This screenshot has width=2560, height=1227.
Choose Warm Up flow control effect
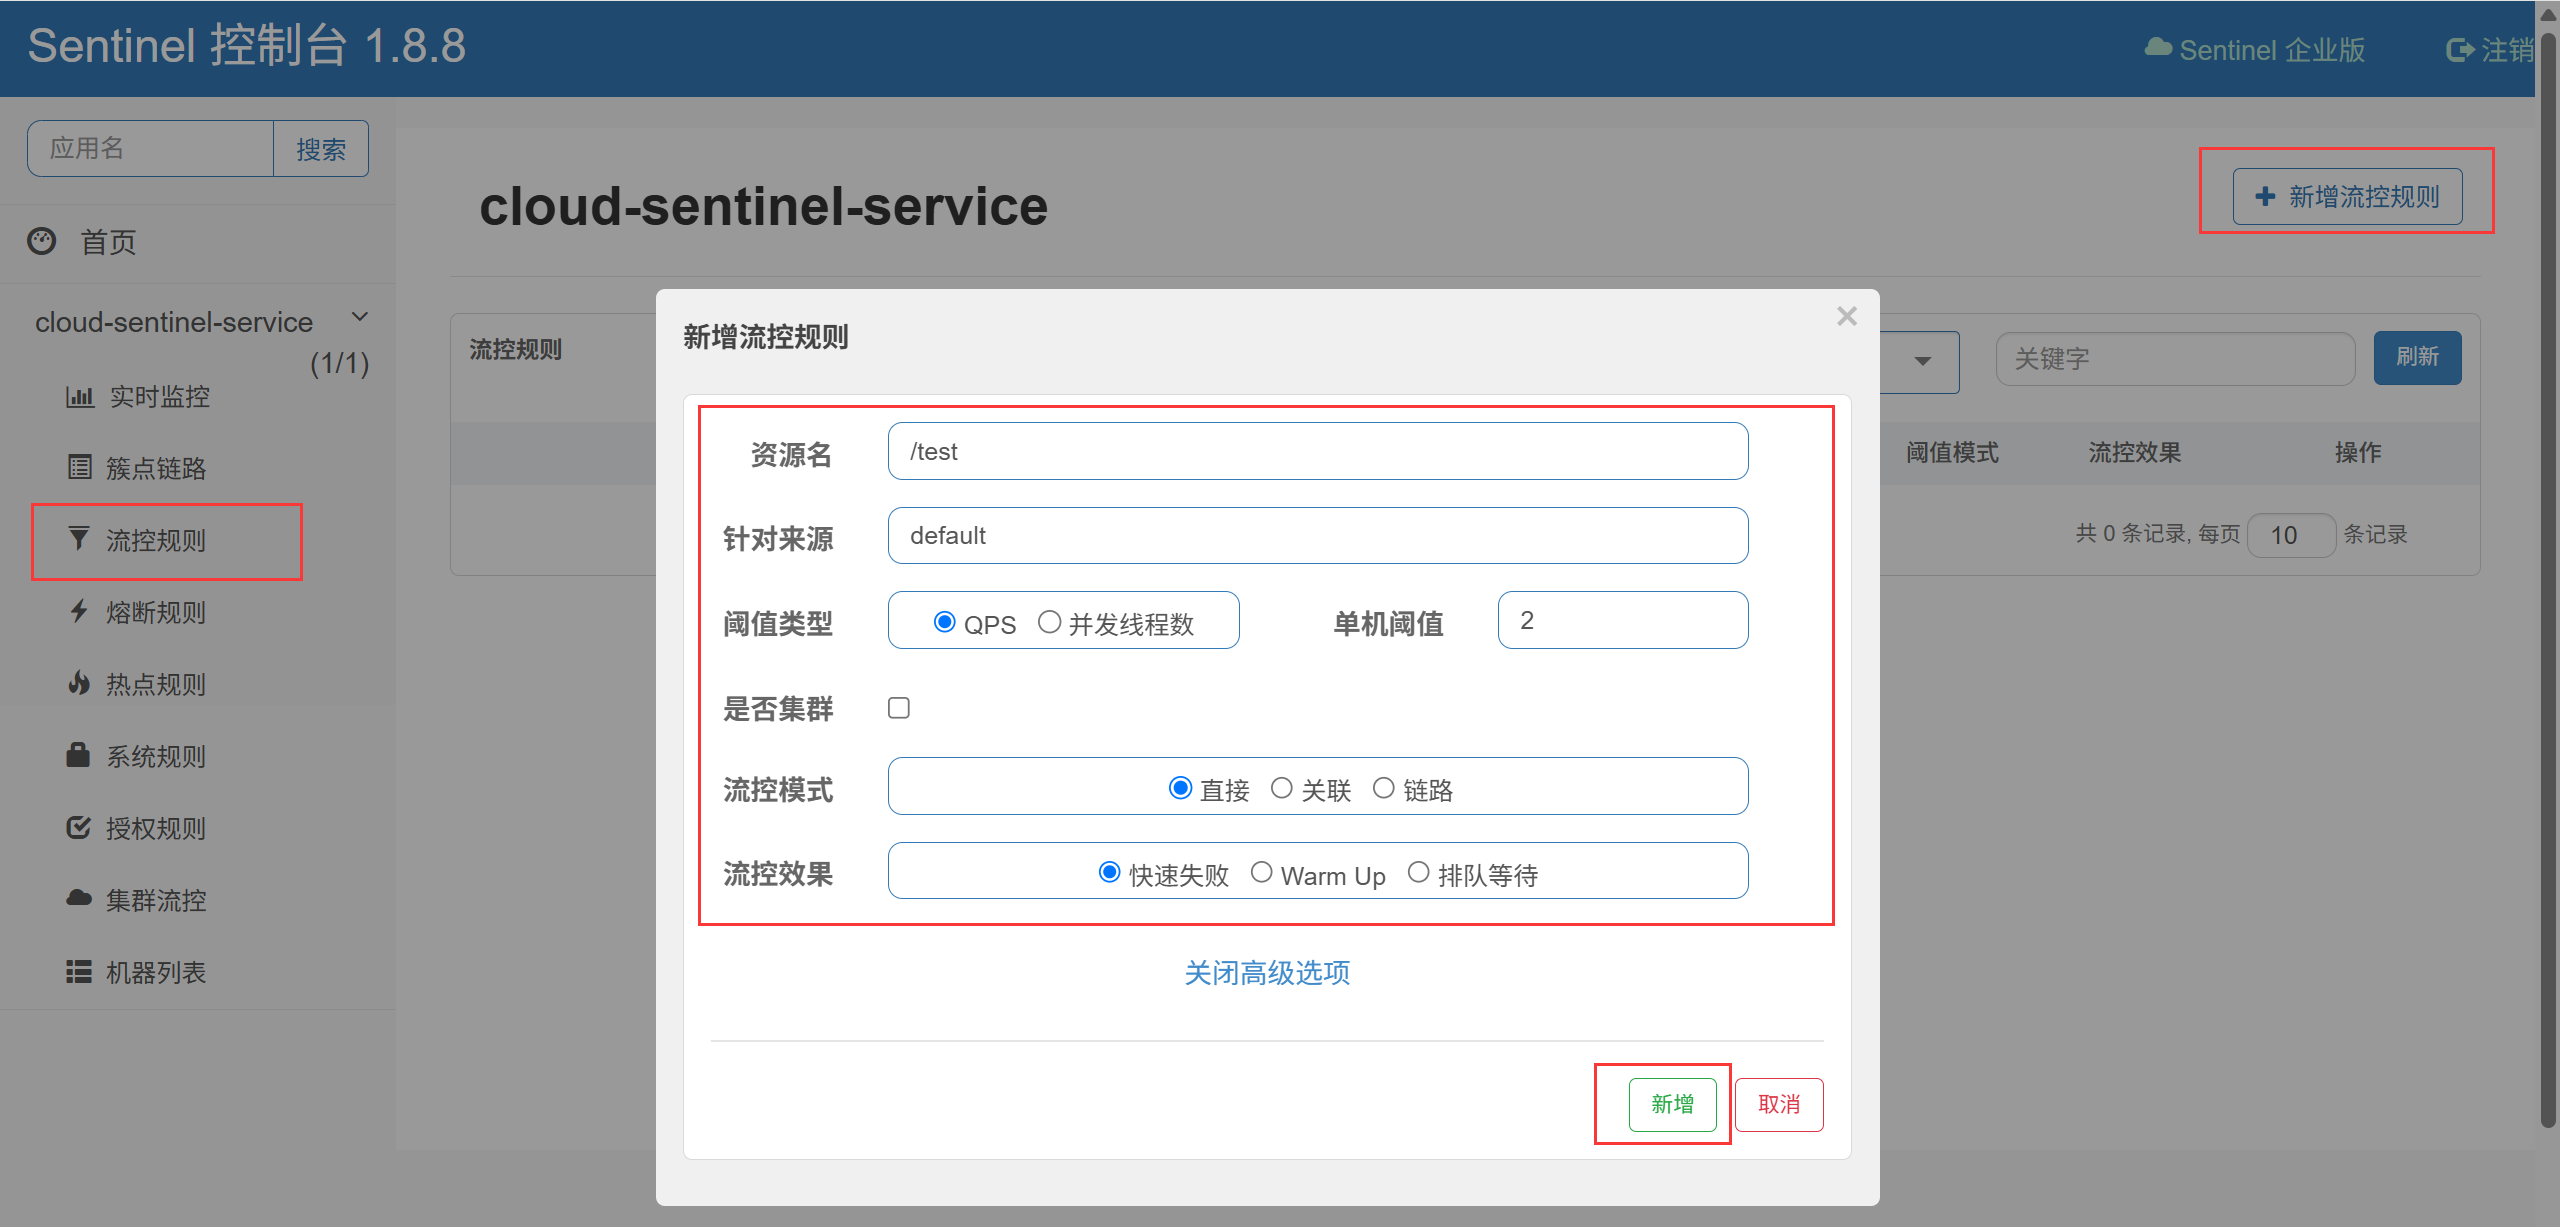point(1262,873)
